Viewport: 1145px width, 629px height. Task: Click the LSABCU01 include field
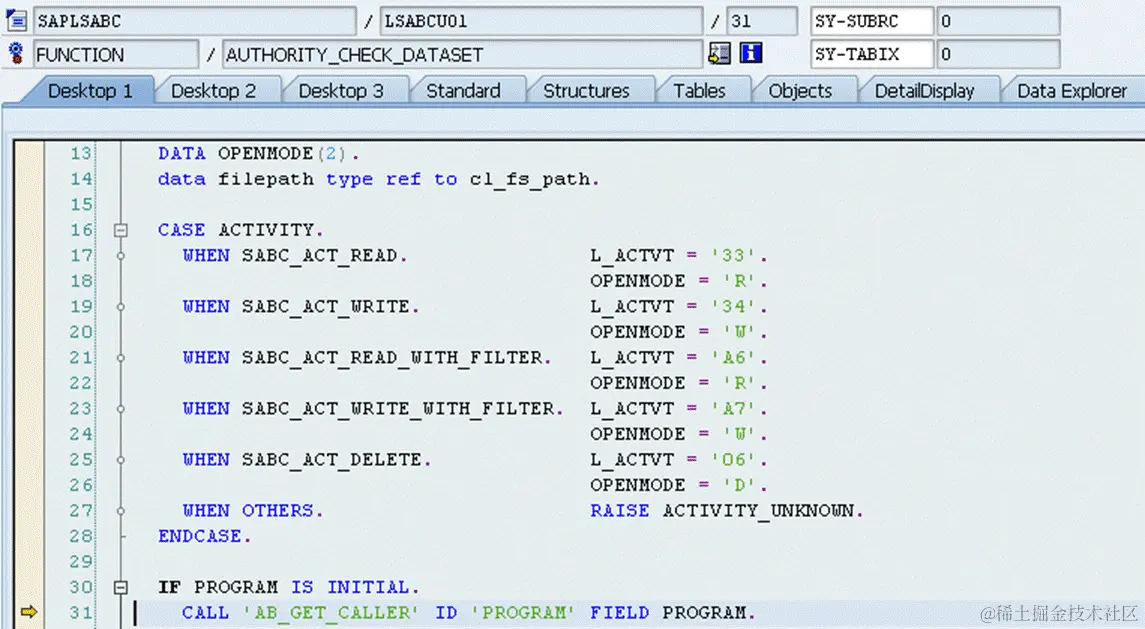541,21
